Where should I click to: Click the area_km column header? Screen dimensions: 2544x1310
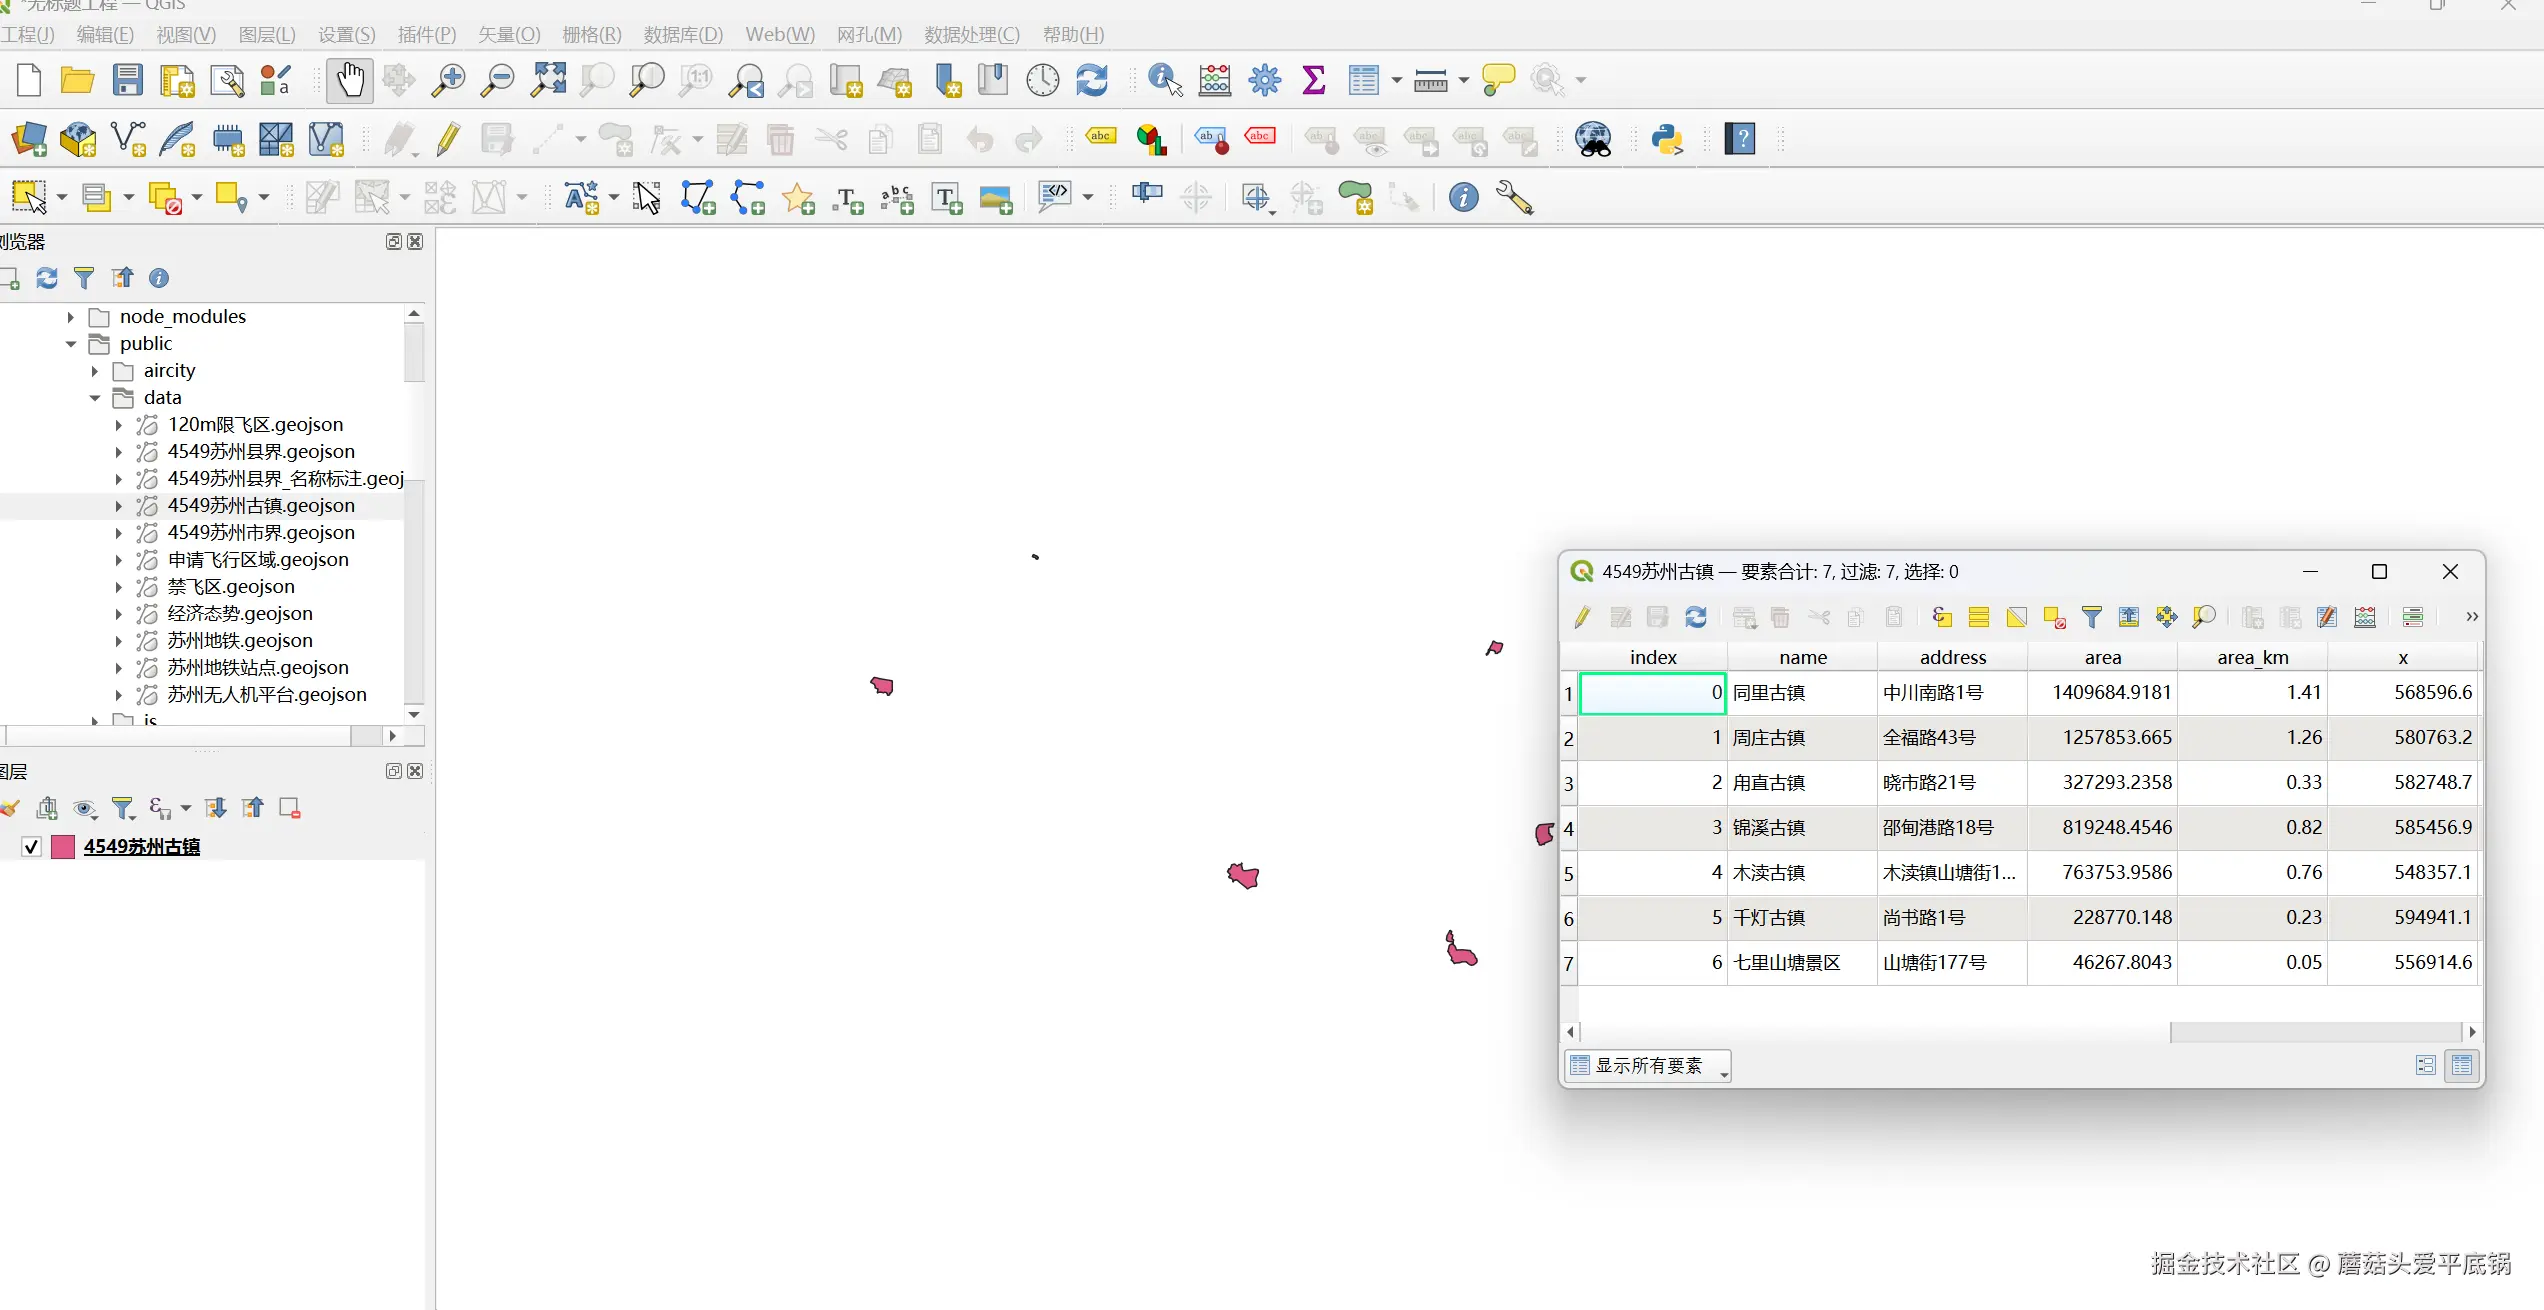2252,657
